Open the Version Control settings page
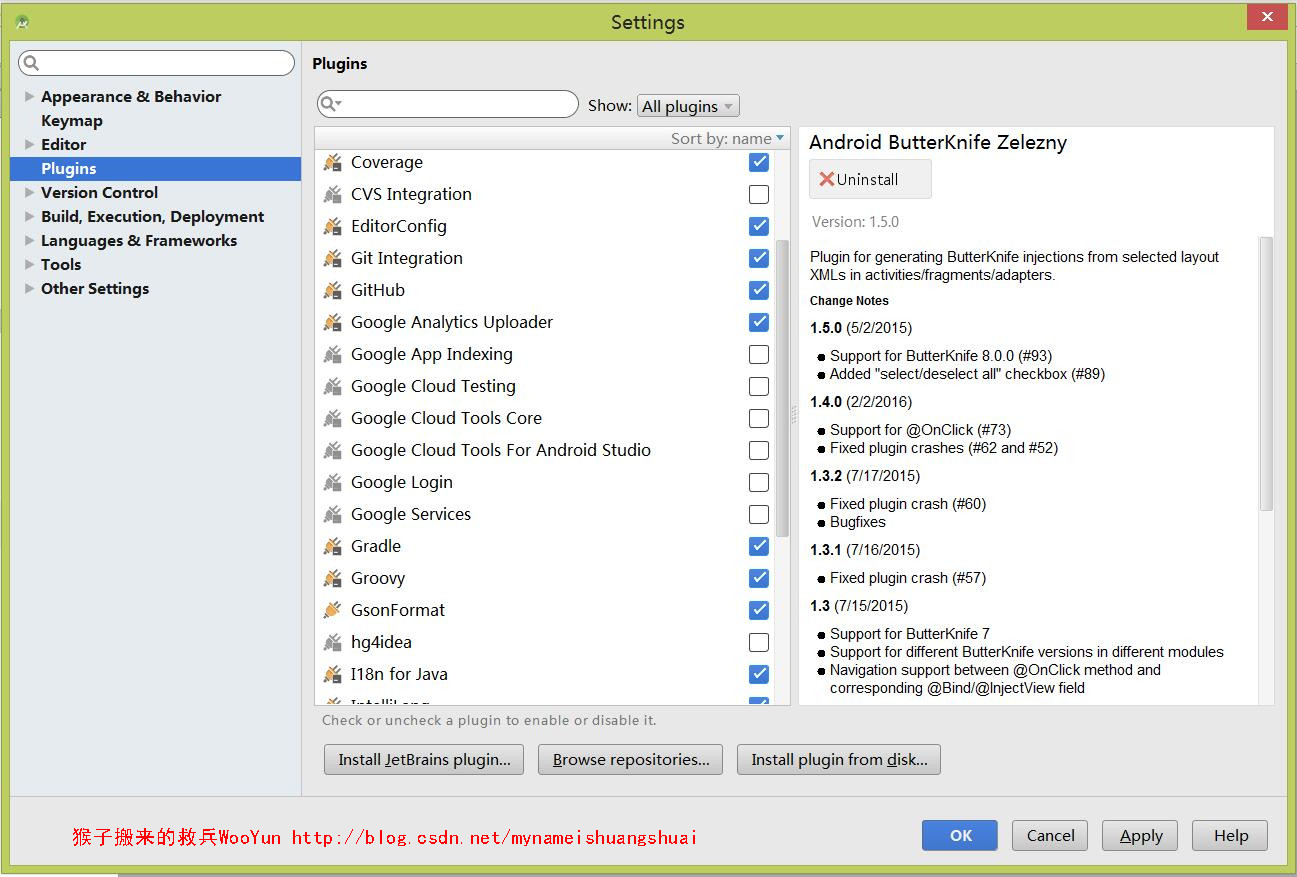The width and height of the screenshot is (1297, 877). click(x=99, y=192)
